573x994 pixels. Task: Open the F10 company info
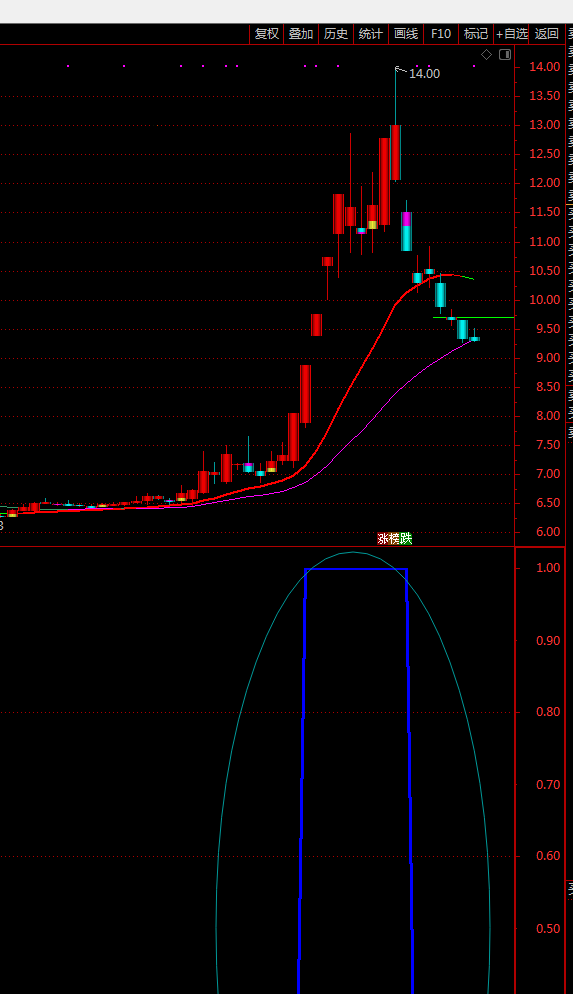441,34
